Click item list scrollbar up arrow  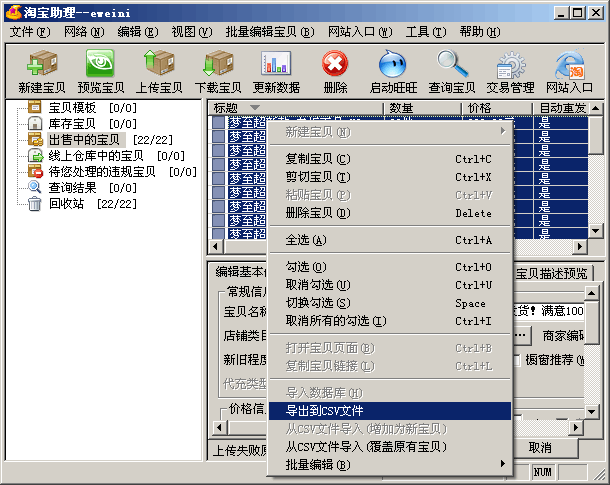(x=596, y=108)
